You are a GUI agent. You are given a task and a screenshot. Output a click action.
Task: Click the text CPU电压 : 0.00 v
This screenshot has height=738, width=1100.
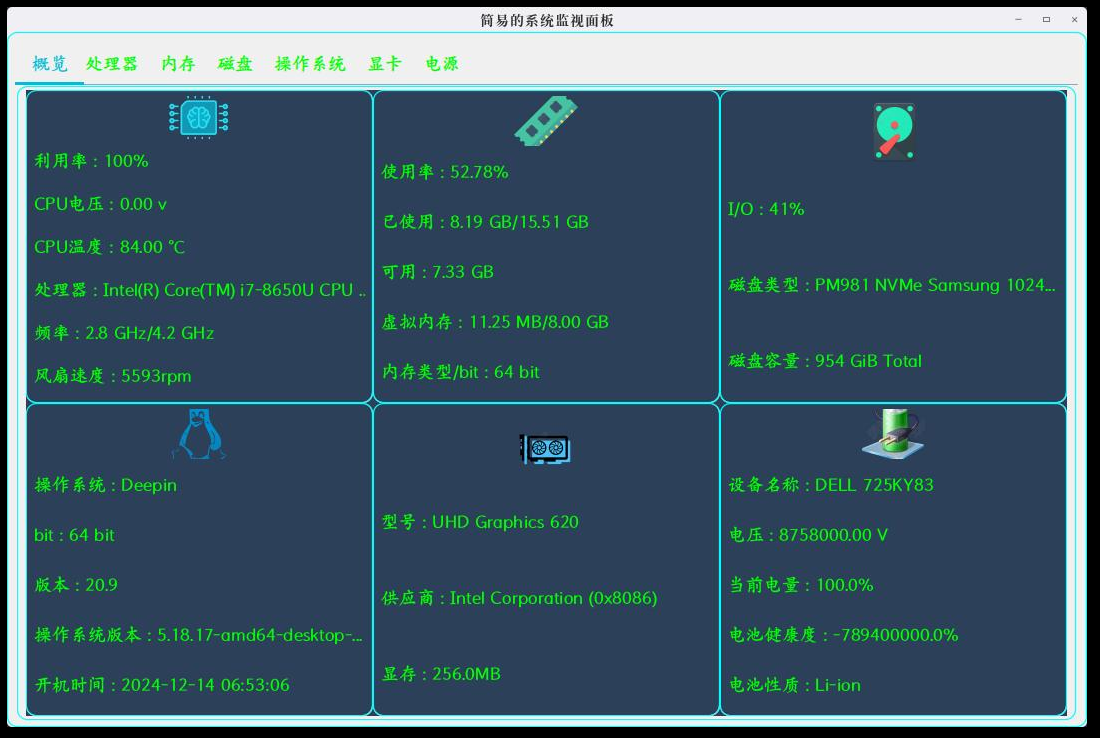click(100, 204)
